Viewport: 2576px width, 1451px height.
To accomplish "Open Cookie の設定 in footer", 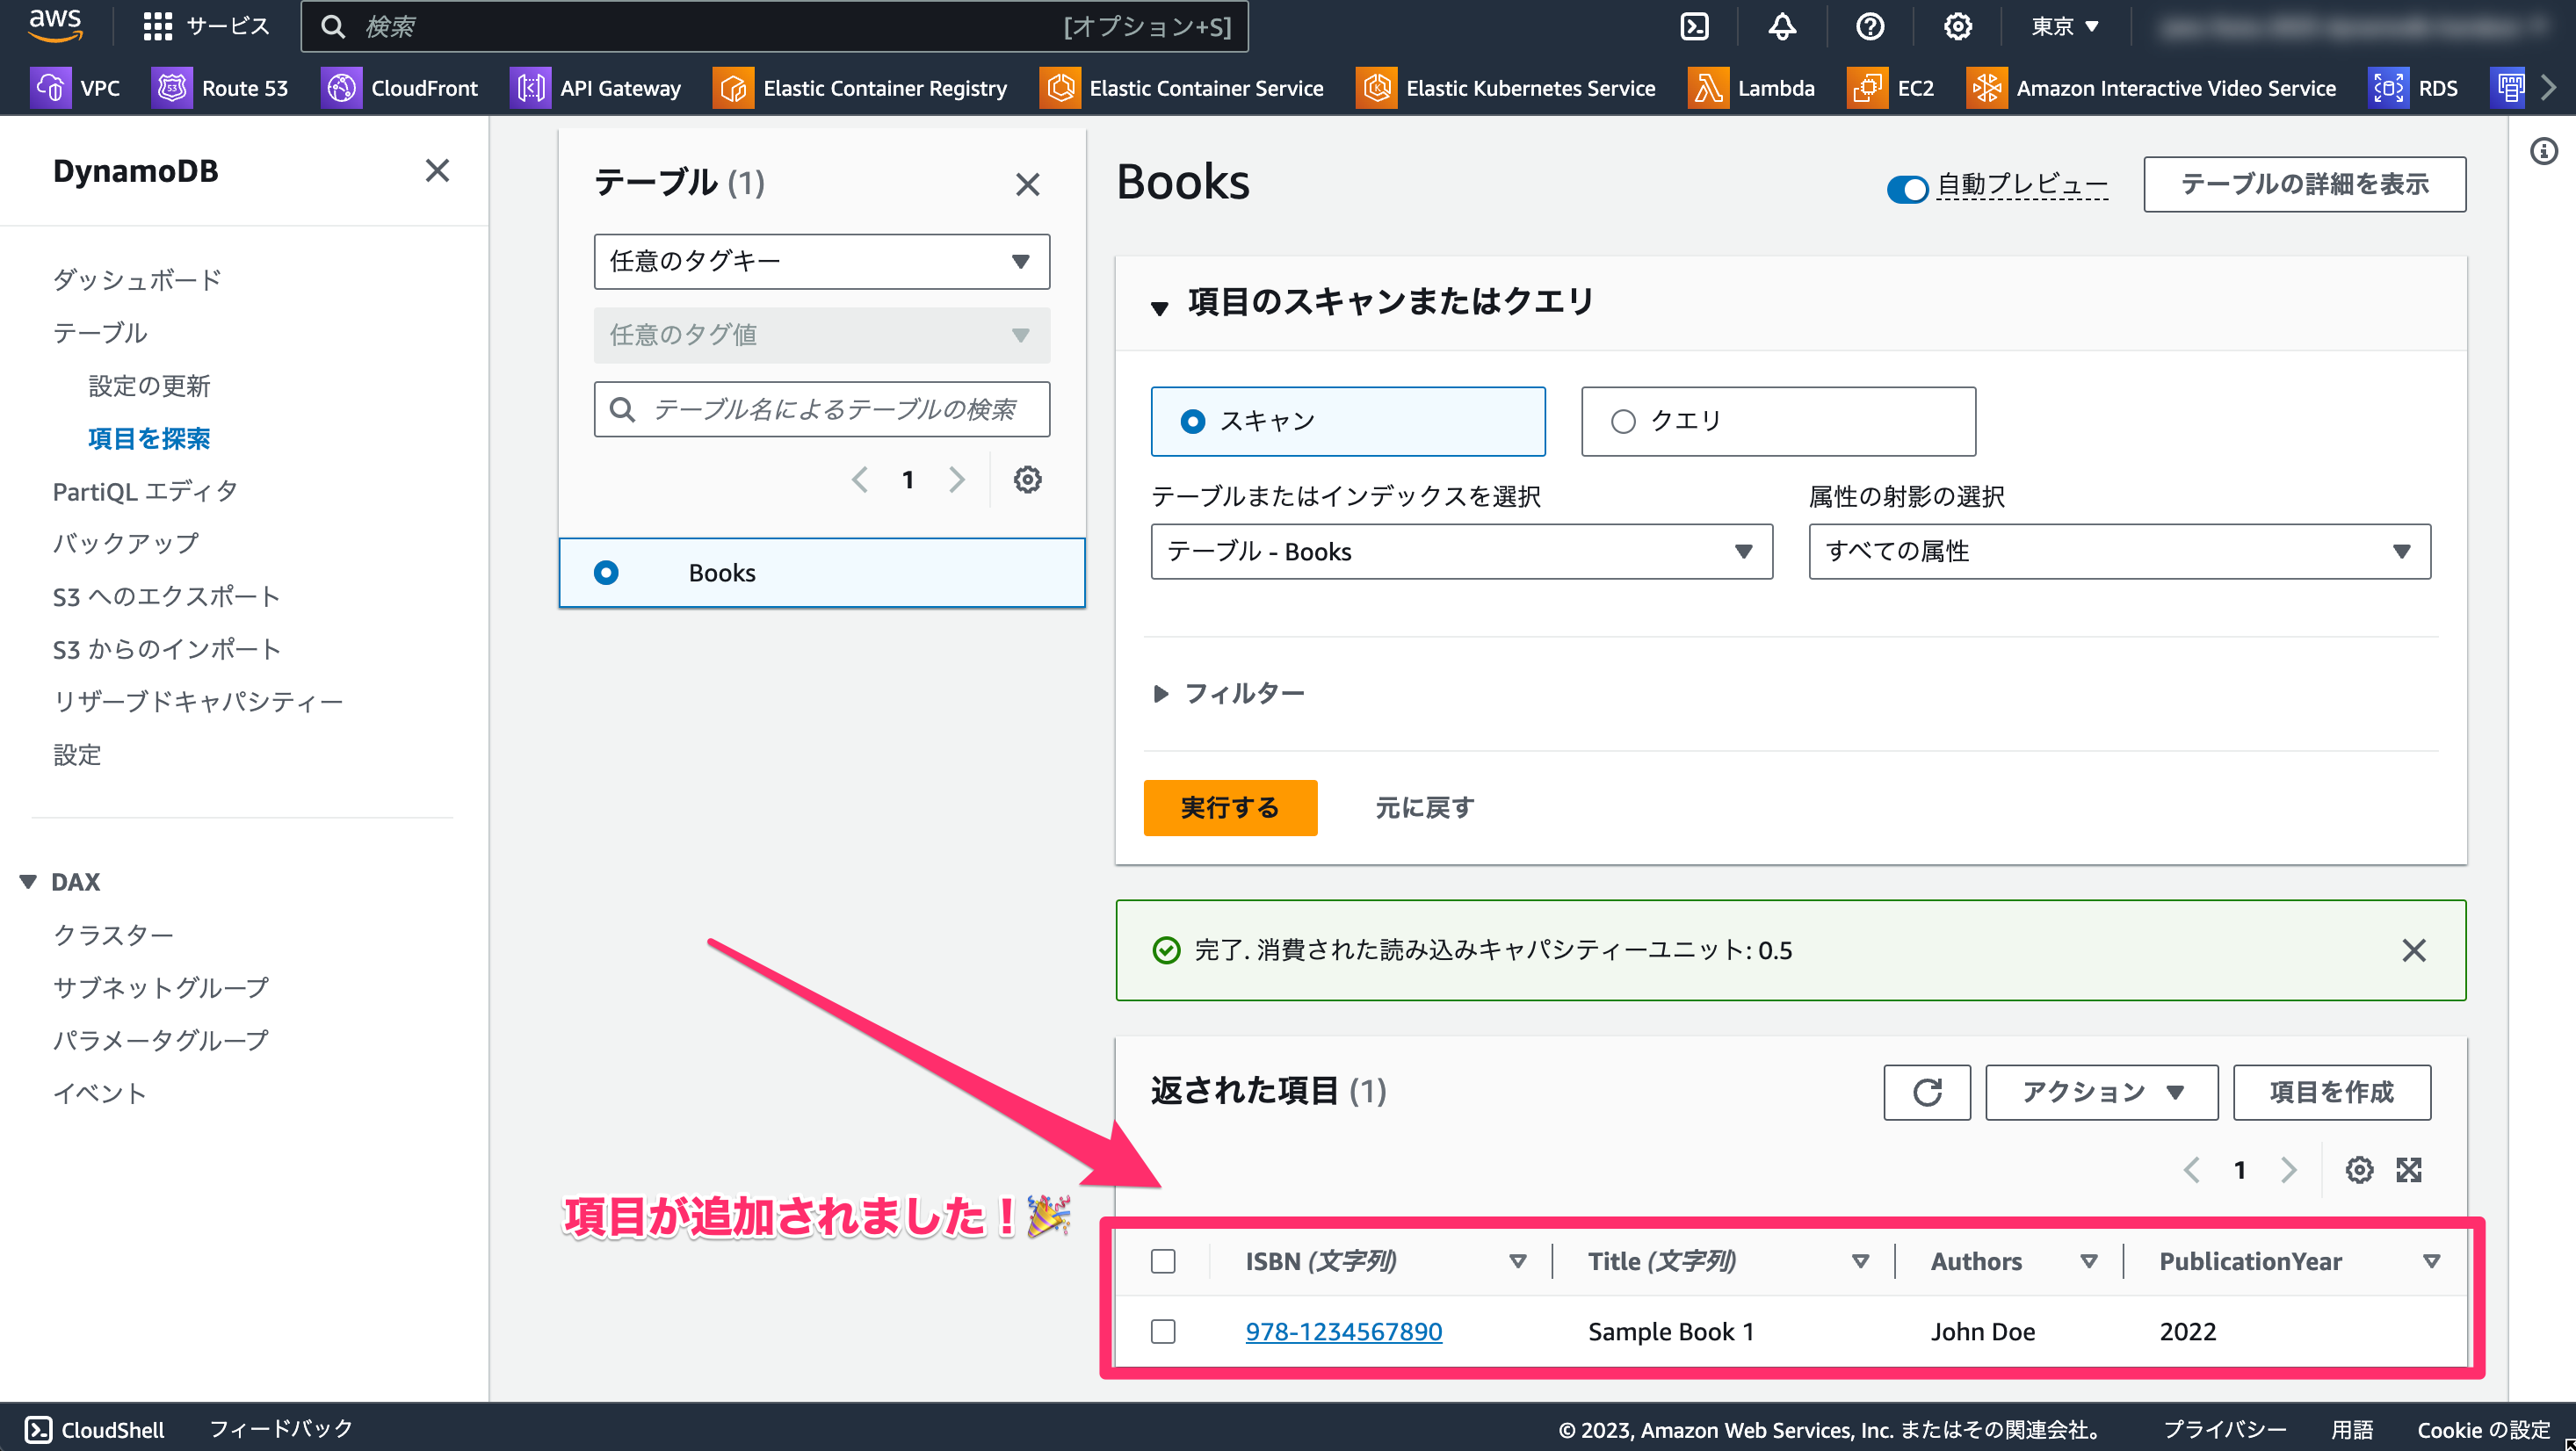I will [2483, 1429].
